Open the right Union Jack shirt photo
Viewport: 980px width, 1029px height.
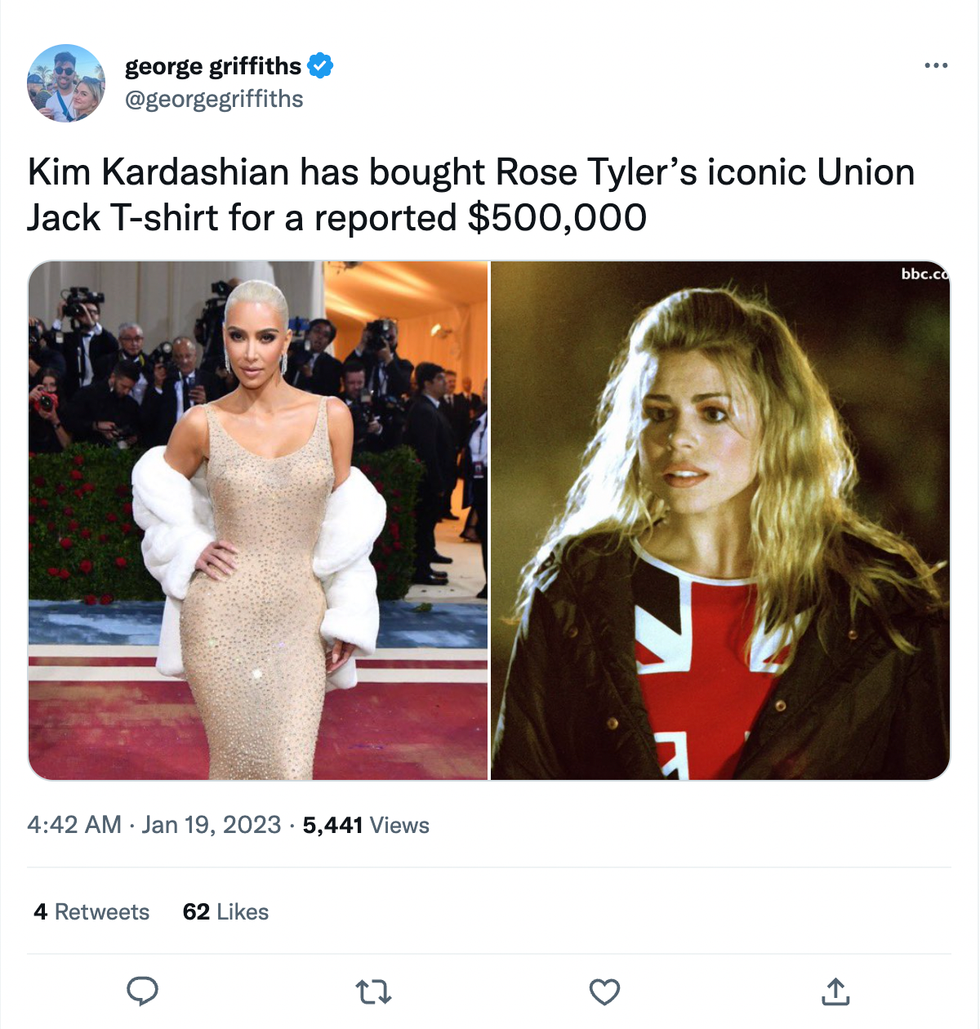[x=720, y=520]
